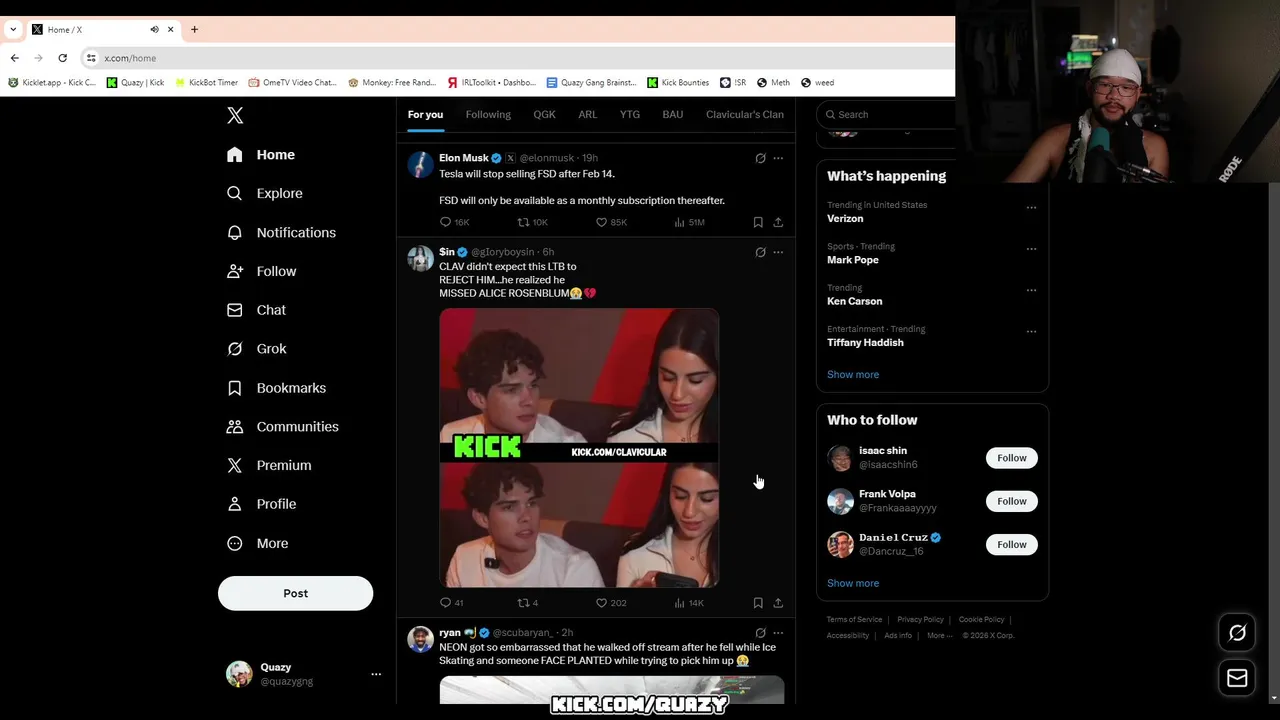
Task: Go back in browser history
Action: (x=15, y=58)
